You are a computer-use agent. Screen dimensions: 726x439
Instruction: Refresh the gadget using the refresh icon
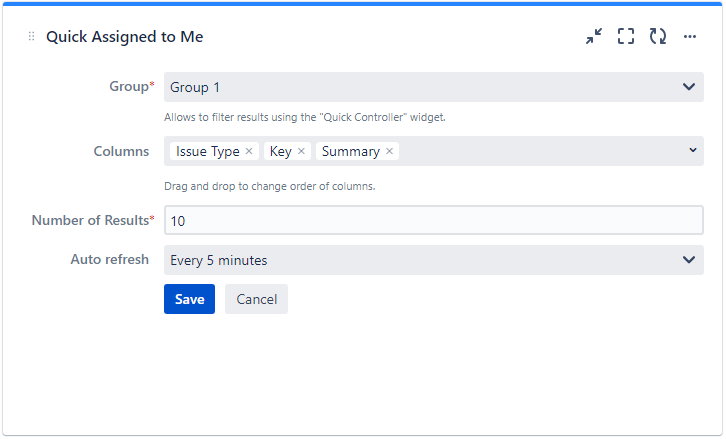pyautogui.click(x=657, y=36)
